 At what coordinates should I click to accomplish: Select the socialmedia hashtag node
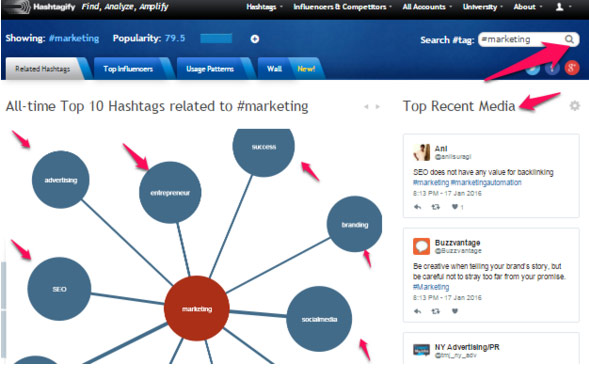click(319, 319)
